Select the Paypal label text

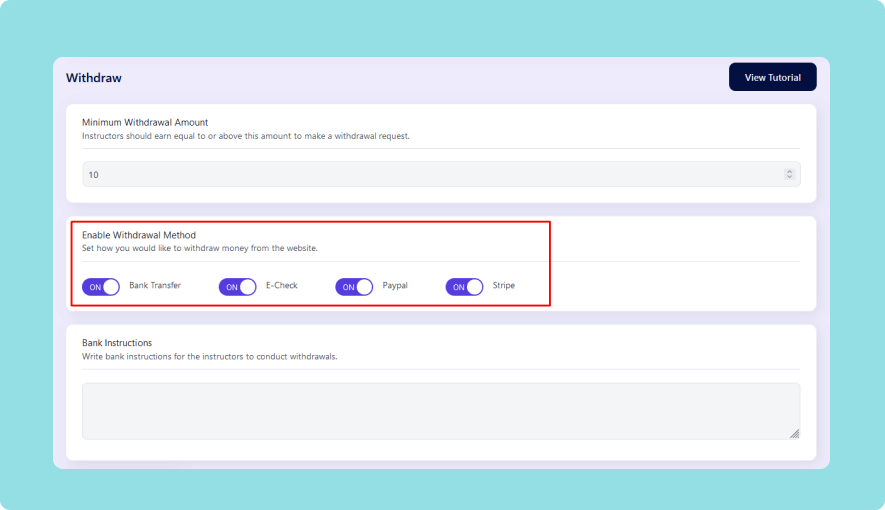[x=395, y=286]
